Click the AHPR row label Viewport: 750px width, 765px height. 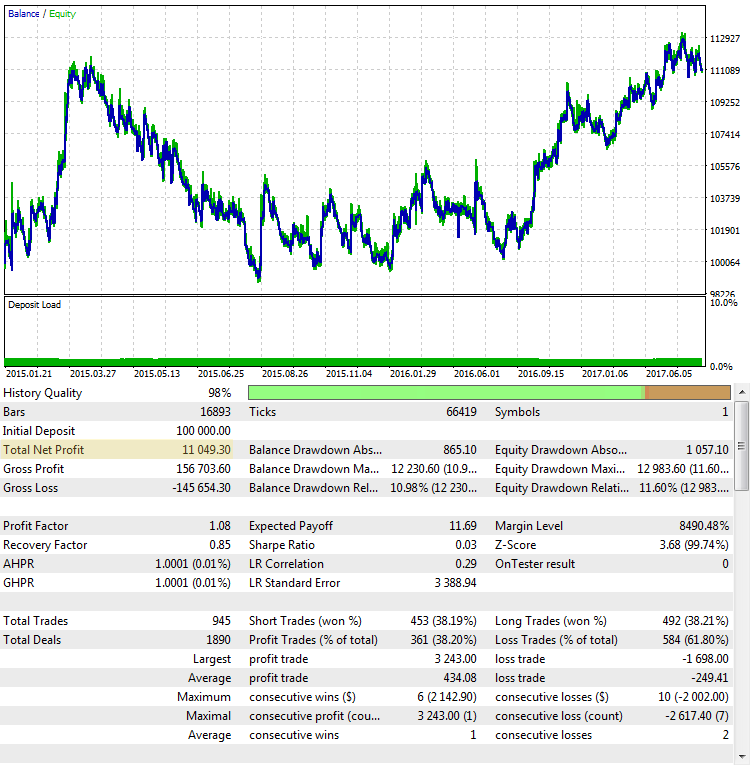point(19,564)
